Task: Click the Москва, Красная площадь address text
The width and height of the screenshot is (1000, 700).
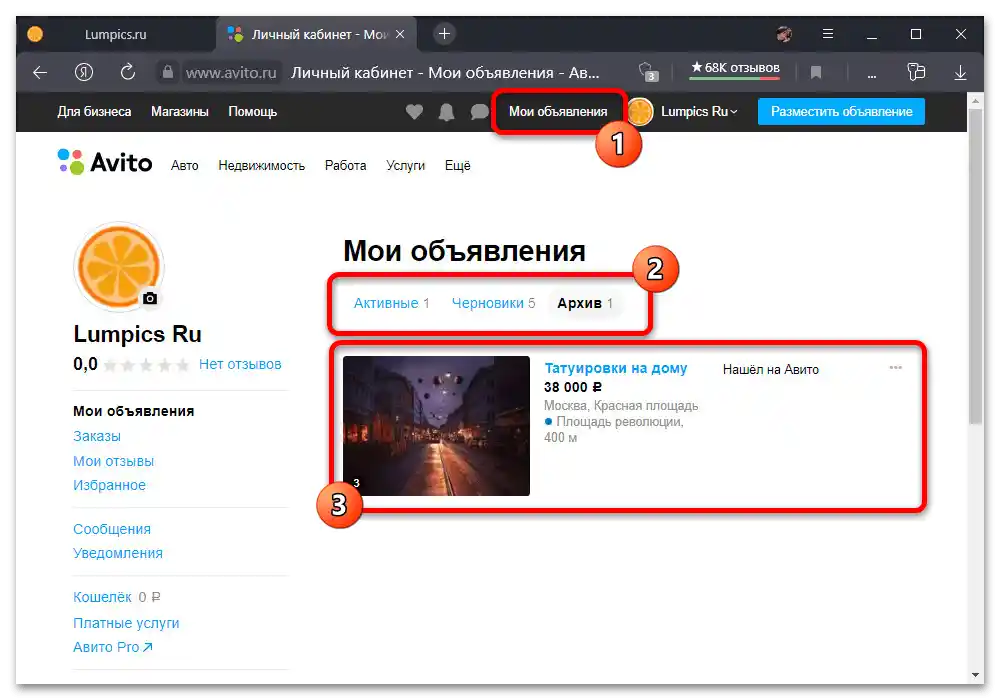Action: tap(621, 405)
